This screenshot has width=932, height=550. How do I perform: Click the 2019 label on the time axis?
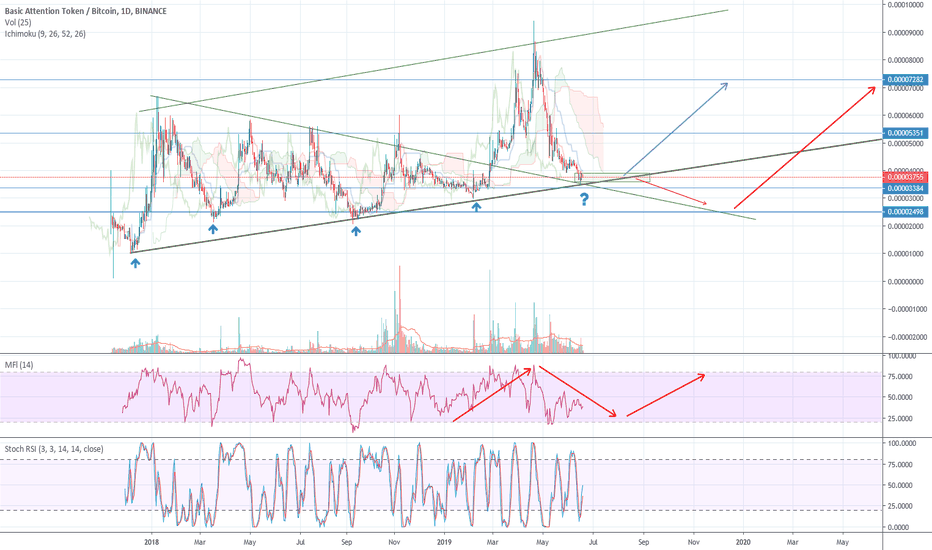pyautogui.click(x=445, y=542)
